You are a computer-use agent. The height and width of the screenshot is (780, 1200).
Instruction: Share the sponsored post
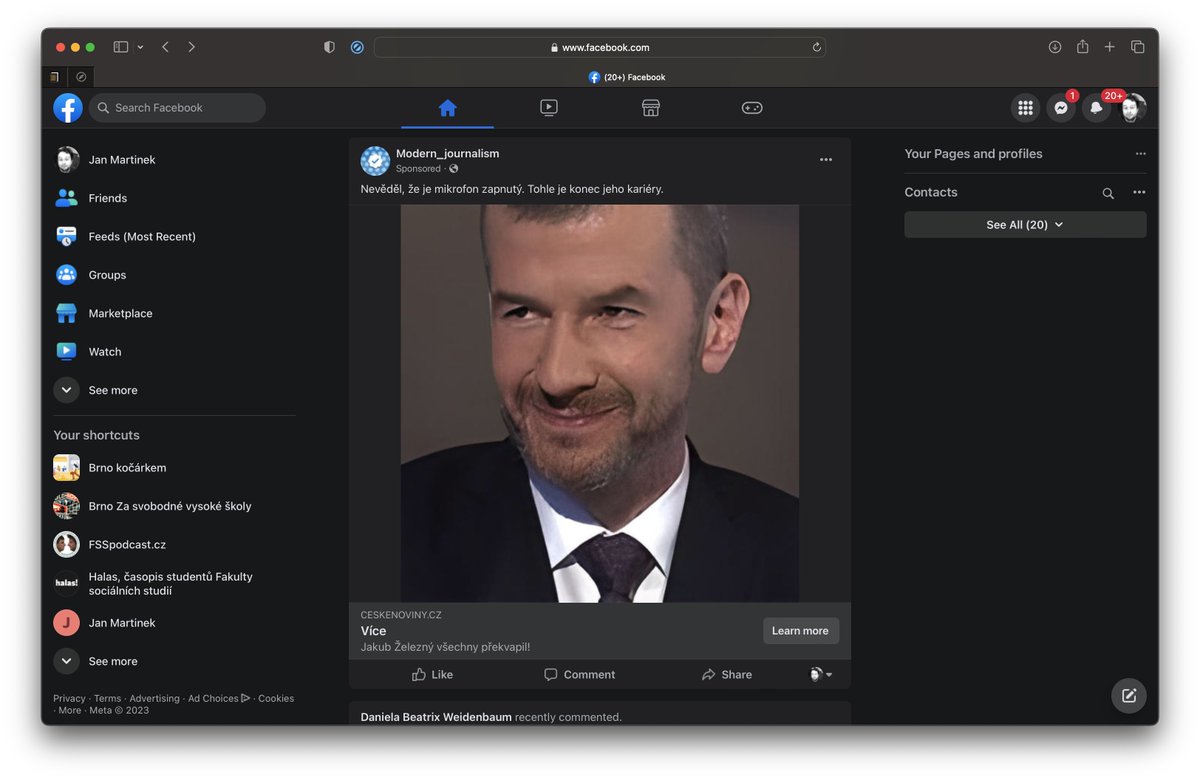pyautogui.click(x=726, y=675)
